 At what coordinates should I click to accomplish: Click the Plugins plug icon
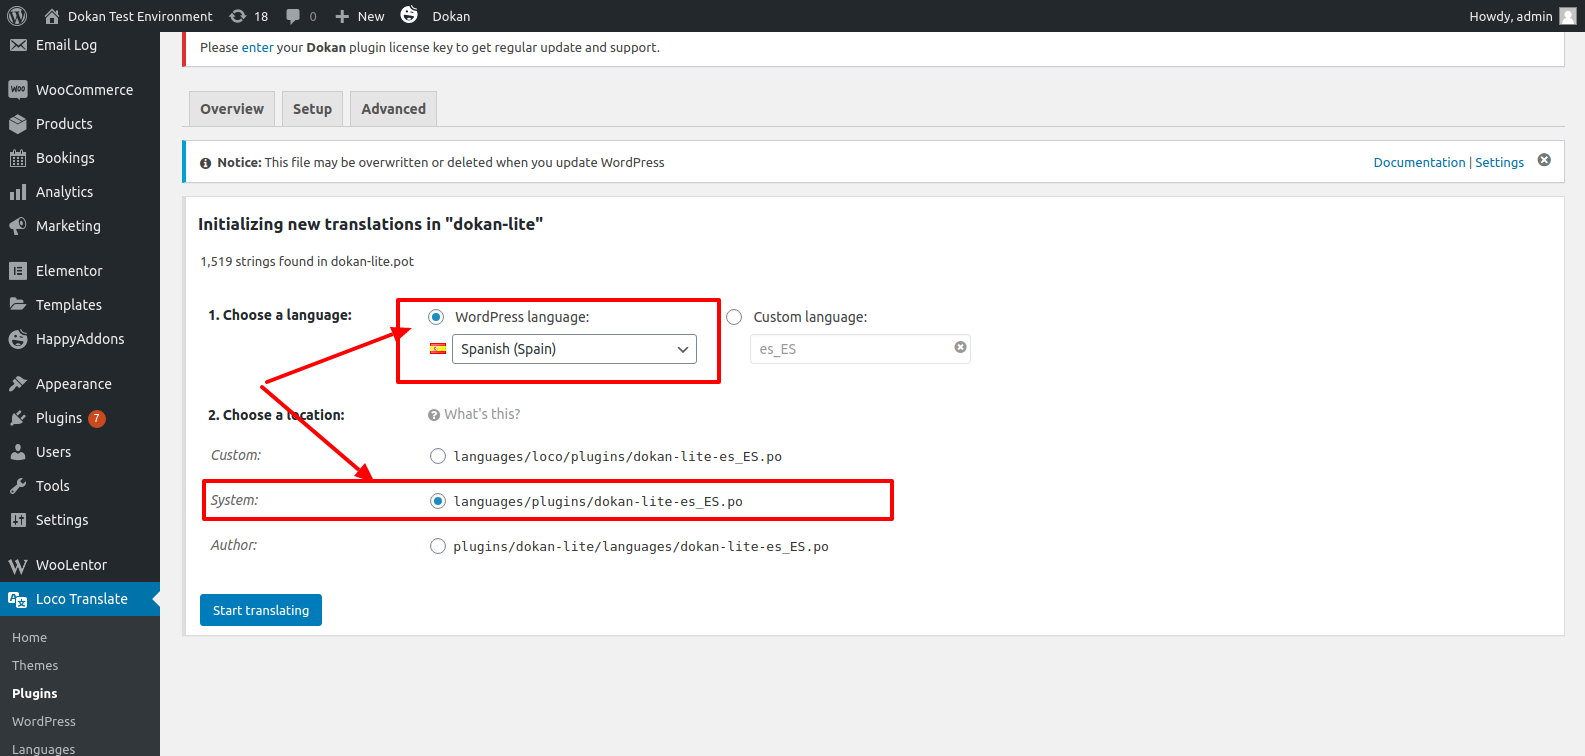18,418
